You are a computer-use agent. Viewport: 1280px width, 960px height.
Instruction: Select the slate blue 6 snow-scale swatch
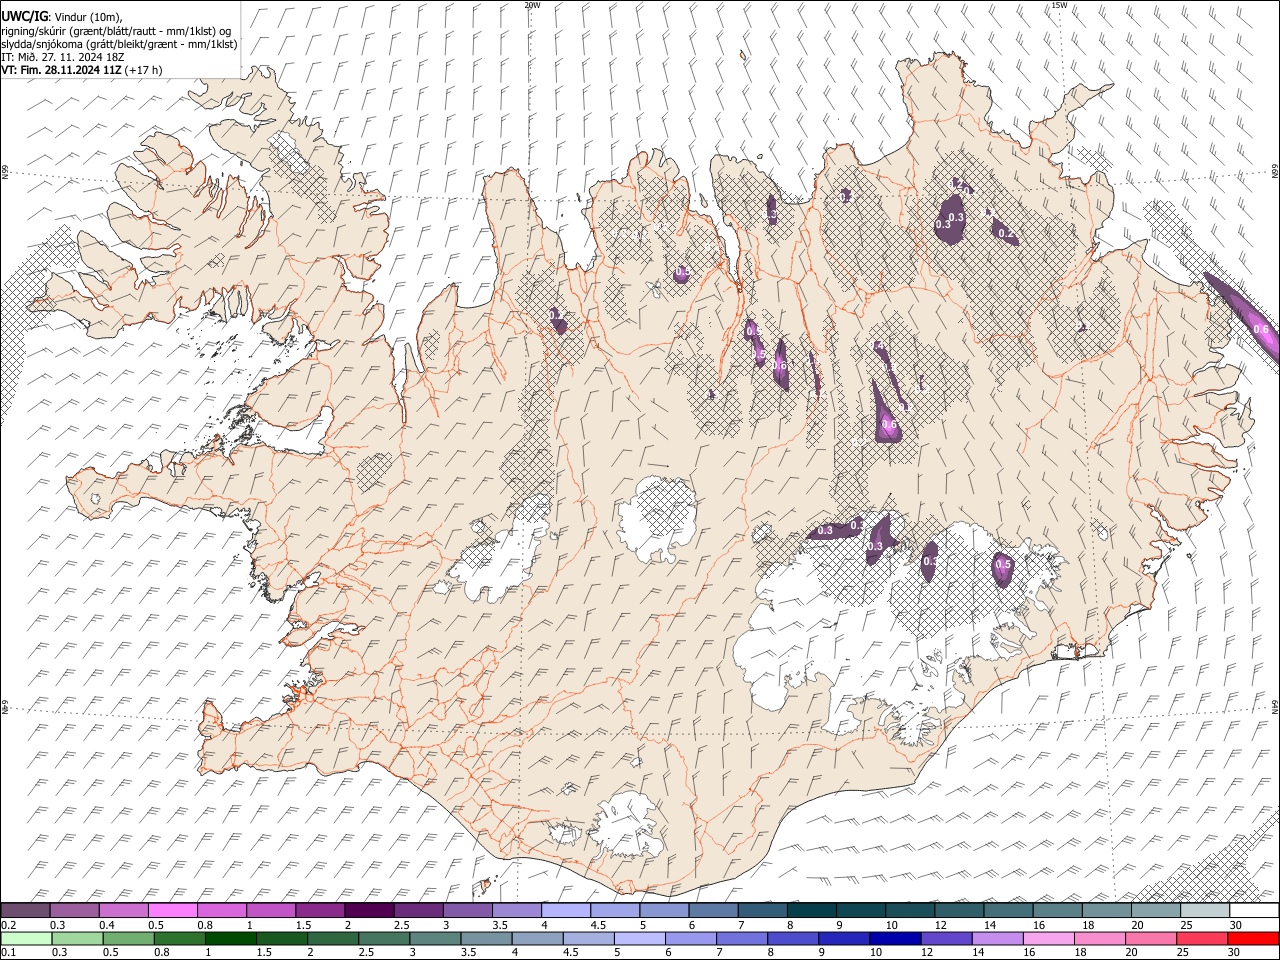click(x=714, y=910)
